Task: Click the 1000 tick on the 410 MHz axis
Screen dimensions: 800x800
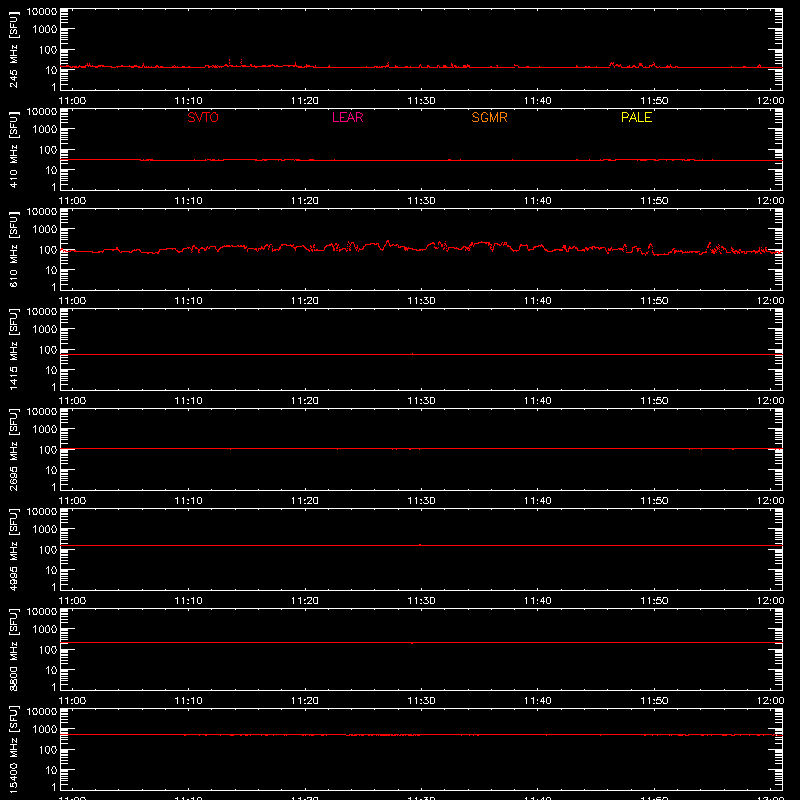Action: click(45, 130)
